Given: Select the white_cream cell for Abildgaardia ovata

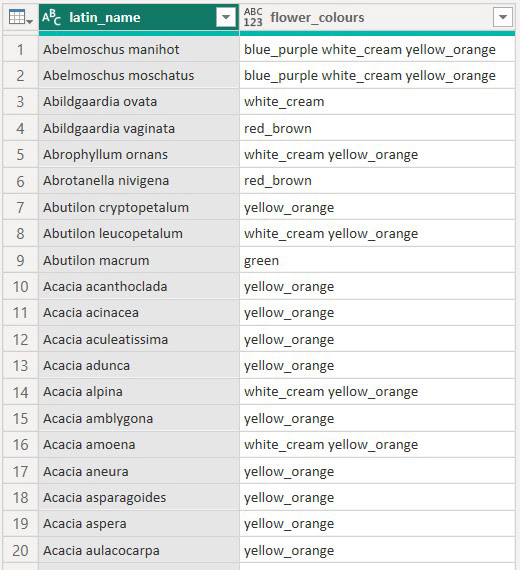Looking at the screenshot, I should point(377,102).
